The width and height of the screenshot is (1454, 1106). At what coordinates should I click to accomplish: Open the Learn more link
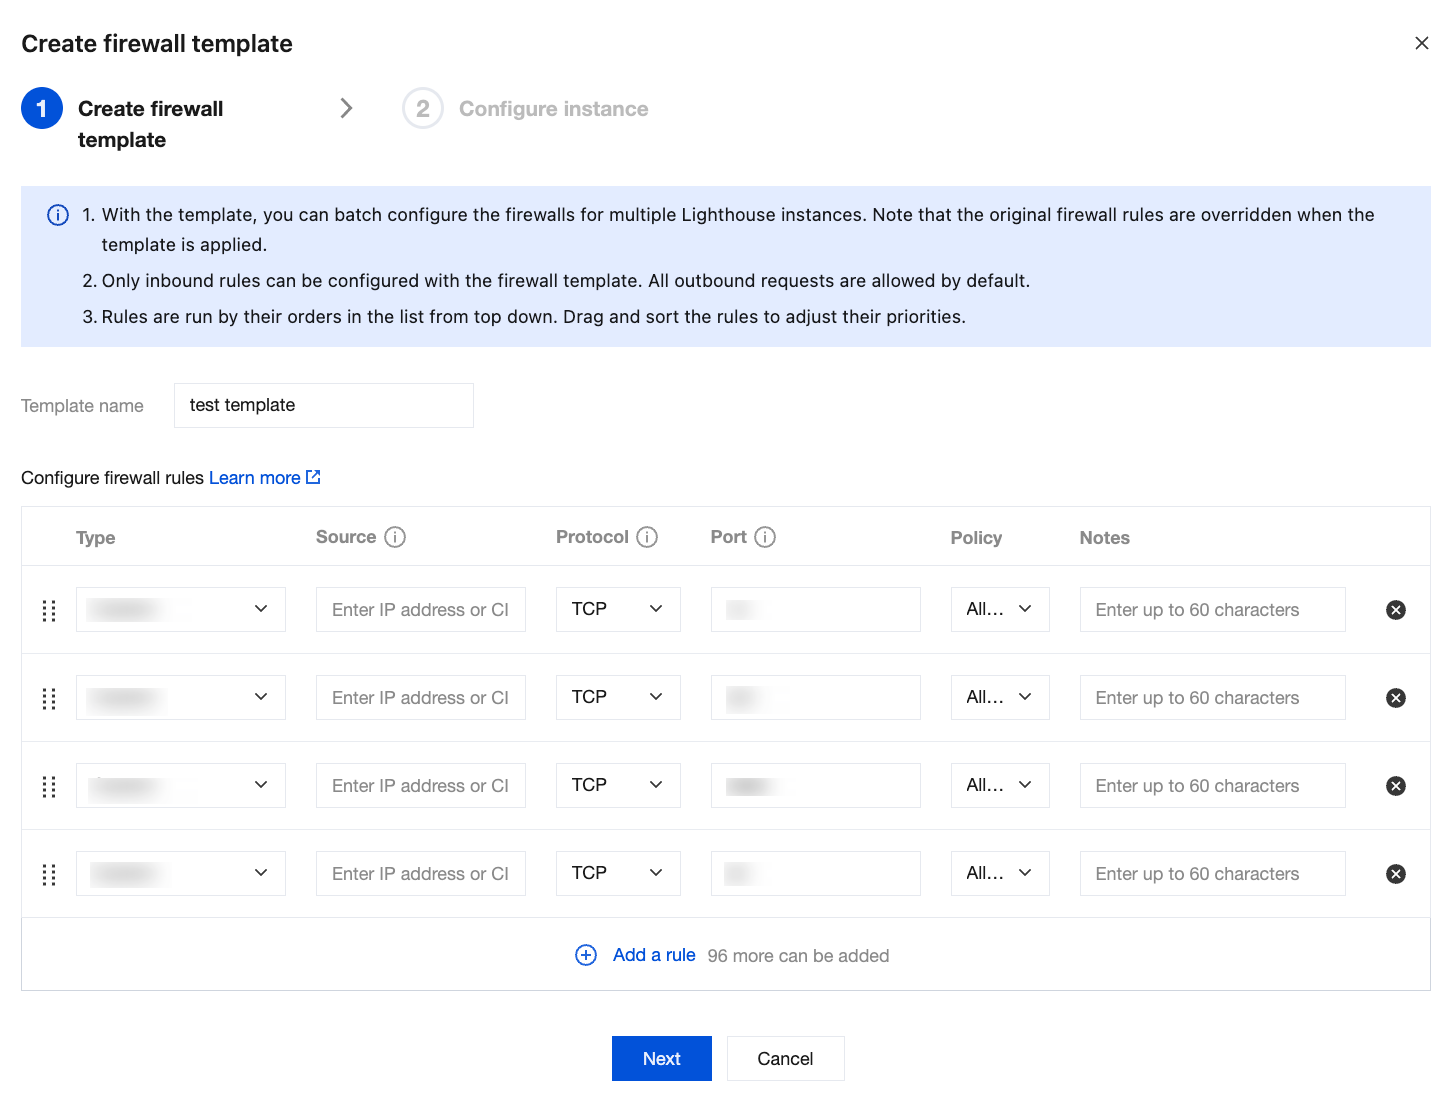point(264,478)
